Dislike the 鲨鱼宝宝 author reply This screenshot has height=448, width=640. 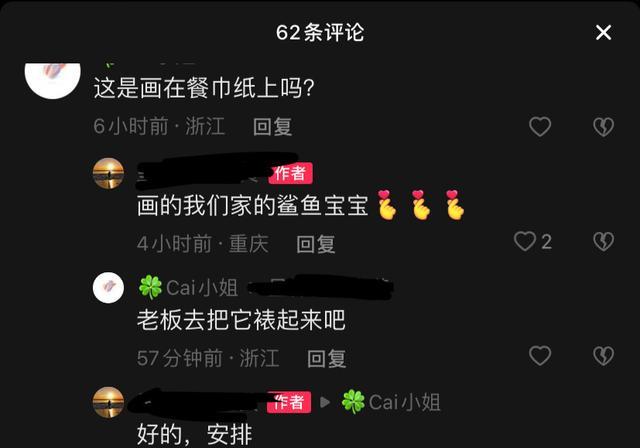point(603,241)
